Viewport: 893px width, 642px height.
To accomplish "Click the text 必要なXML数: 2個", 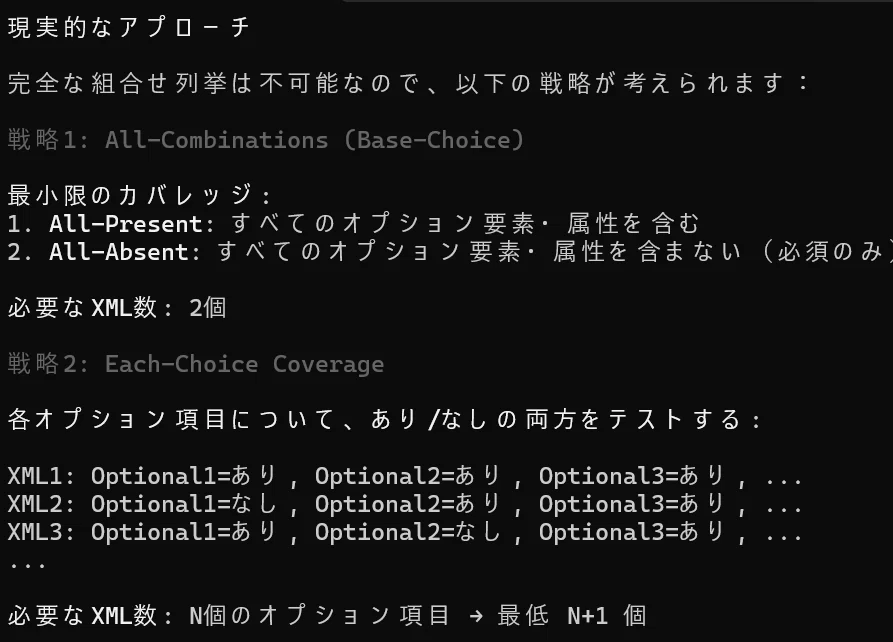I will pos(117,308).
